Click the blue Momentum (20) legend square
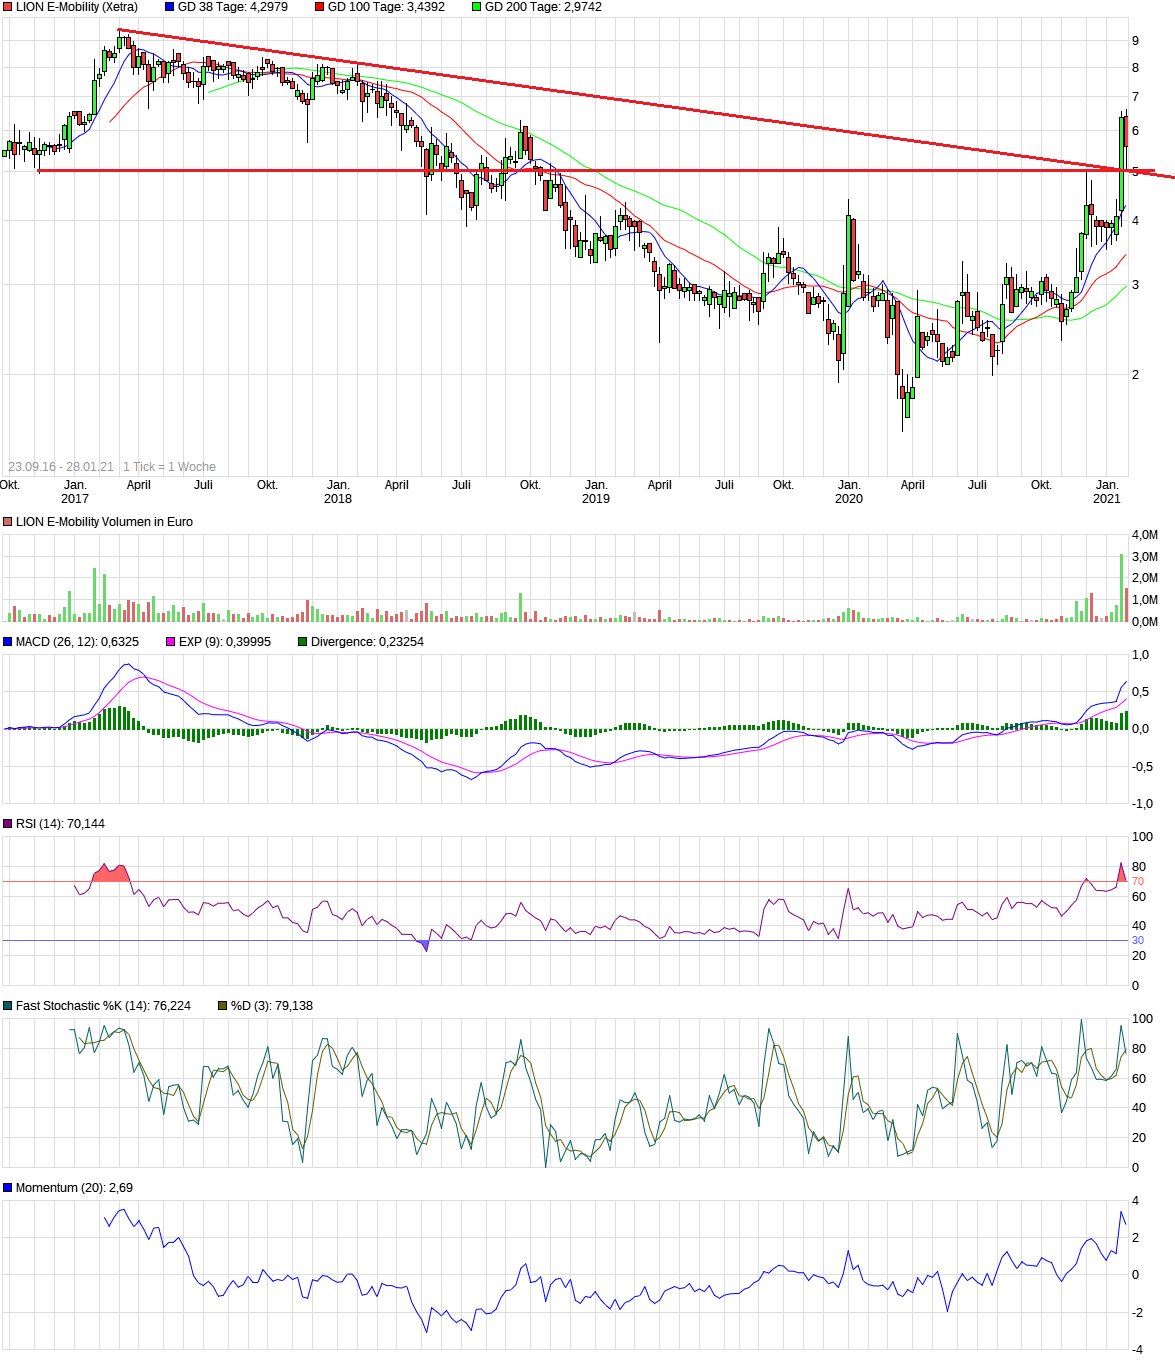The image size is (1175, 1361). click(x=8, y=1188)
